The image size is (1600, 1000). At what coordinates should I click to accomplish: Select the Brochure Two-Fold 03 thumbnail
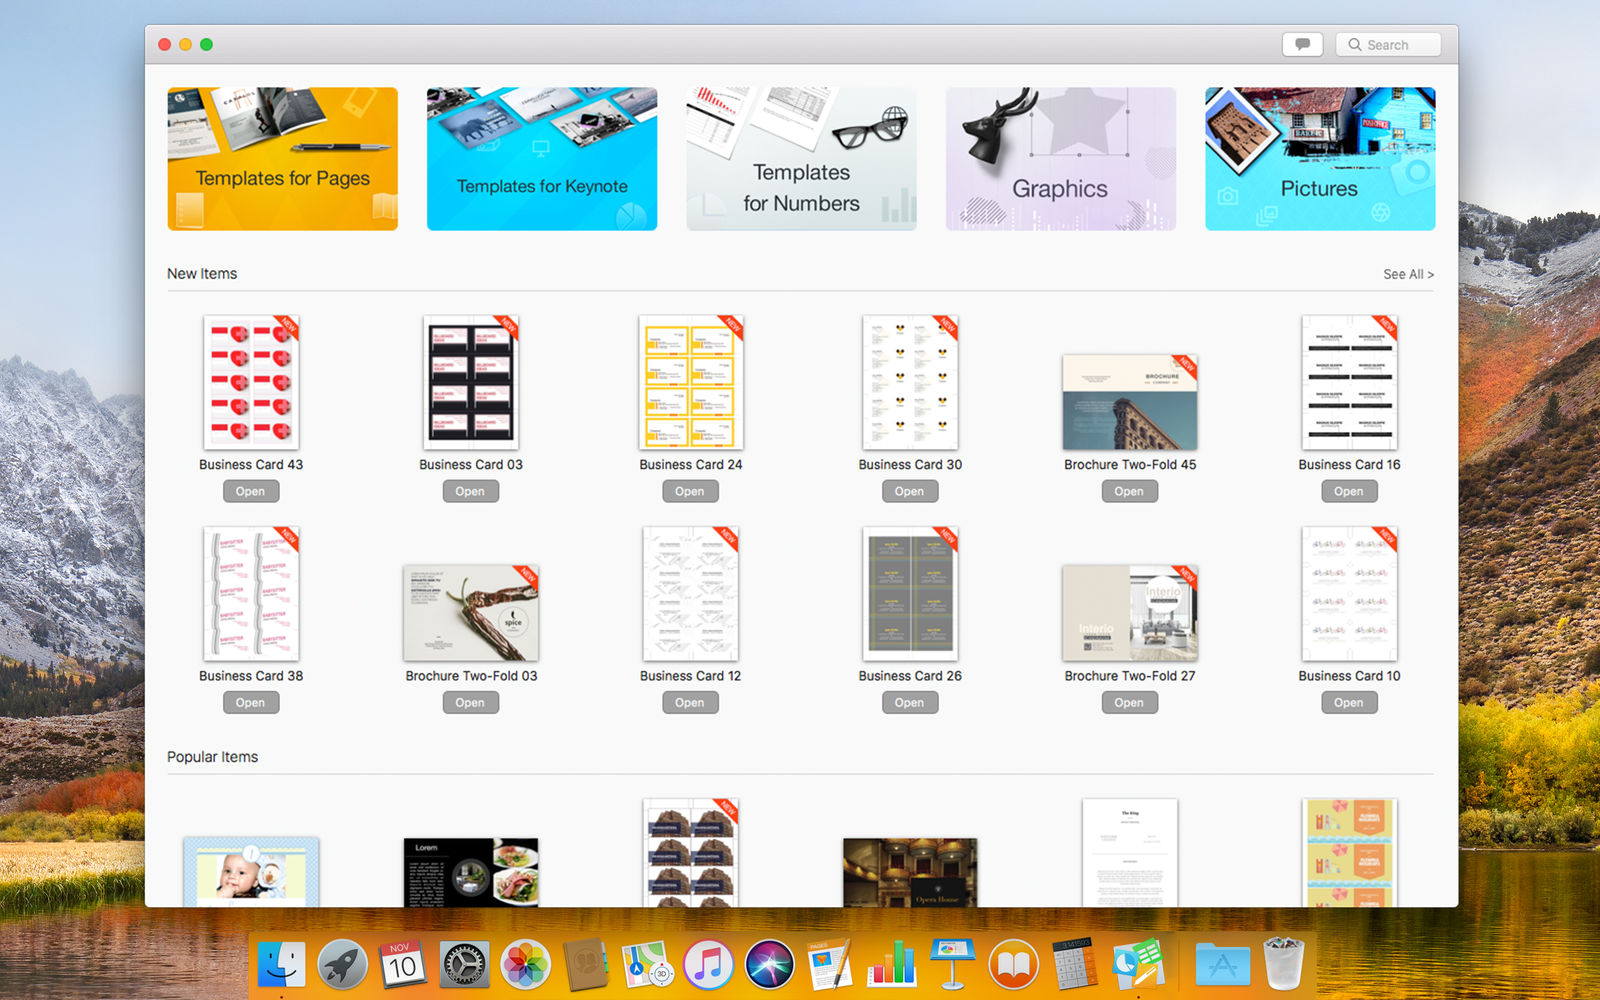click(471, 613)
